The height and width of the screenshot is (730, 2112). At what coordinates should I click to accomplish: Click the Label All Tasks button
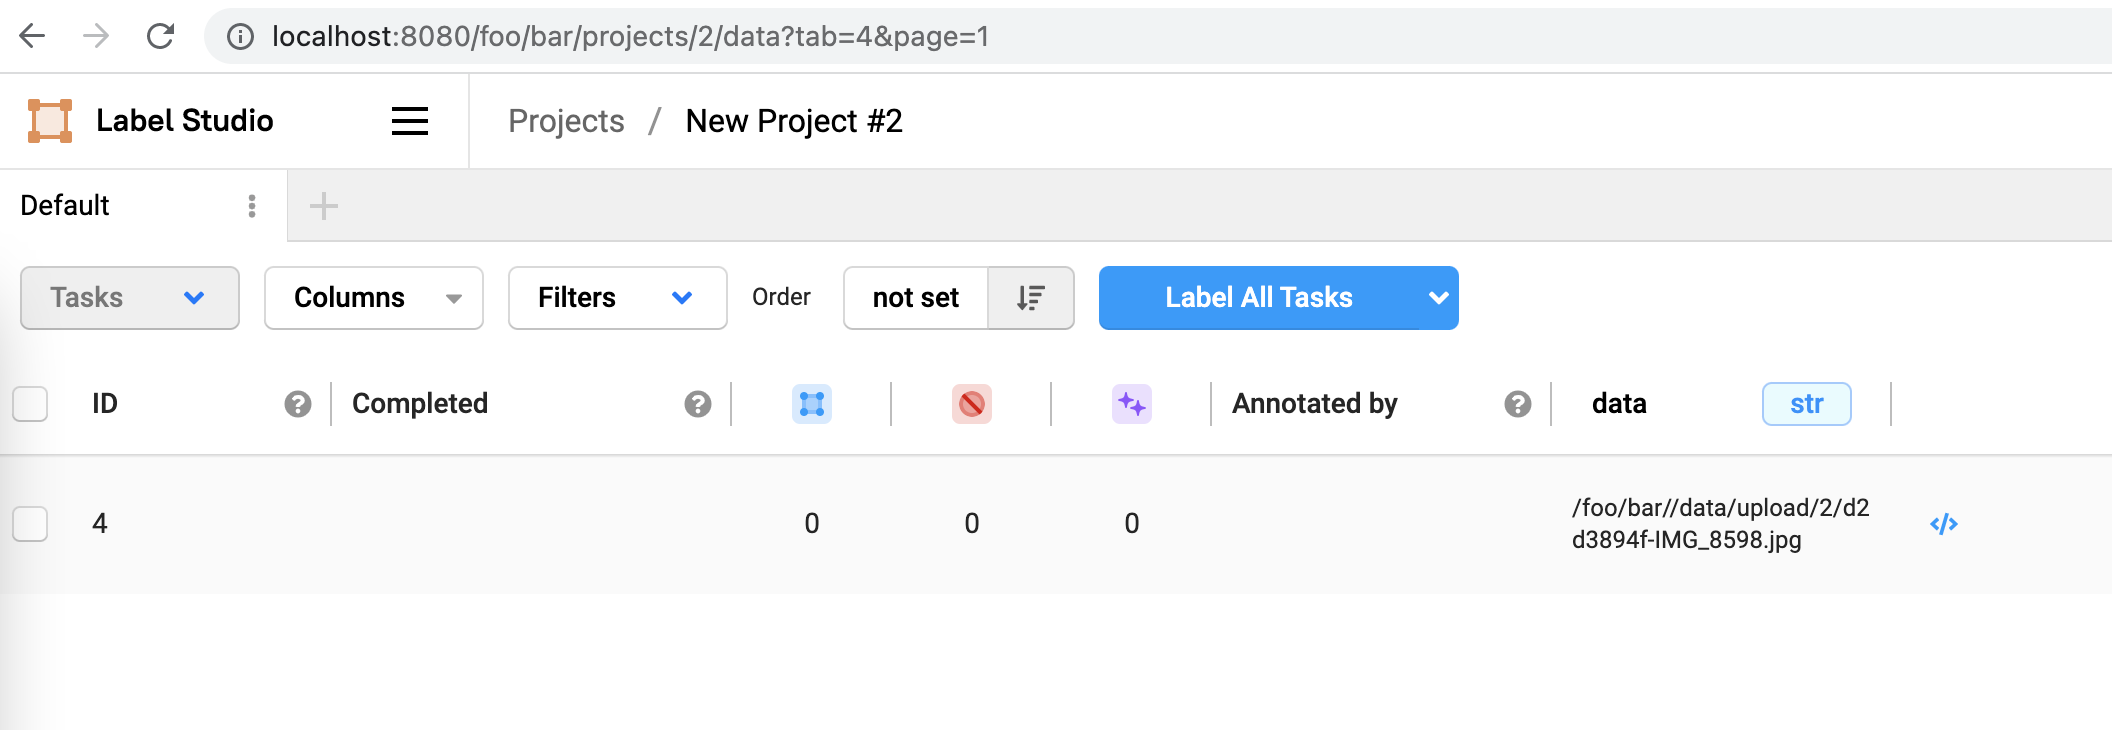pos(1258,297)
